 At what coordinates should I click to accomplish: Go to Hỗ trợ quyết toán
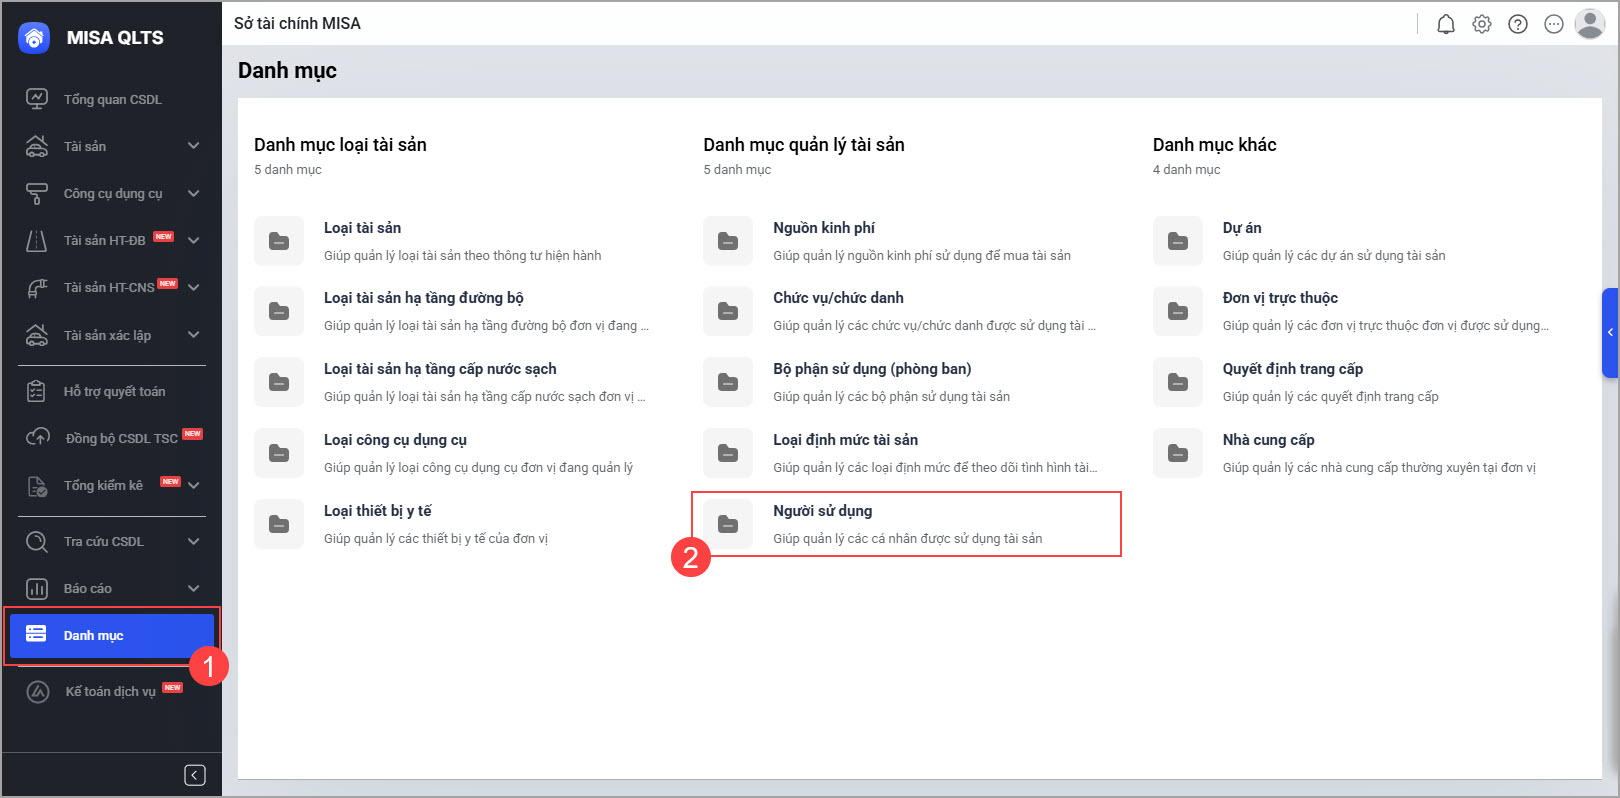click(x=114, y=391)
